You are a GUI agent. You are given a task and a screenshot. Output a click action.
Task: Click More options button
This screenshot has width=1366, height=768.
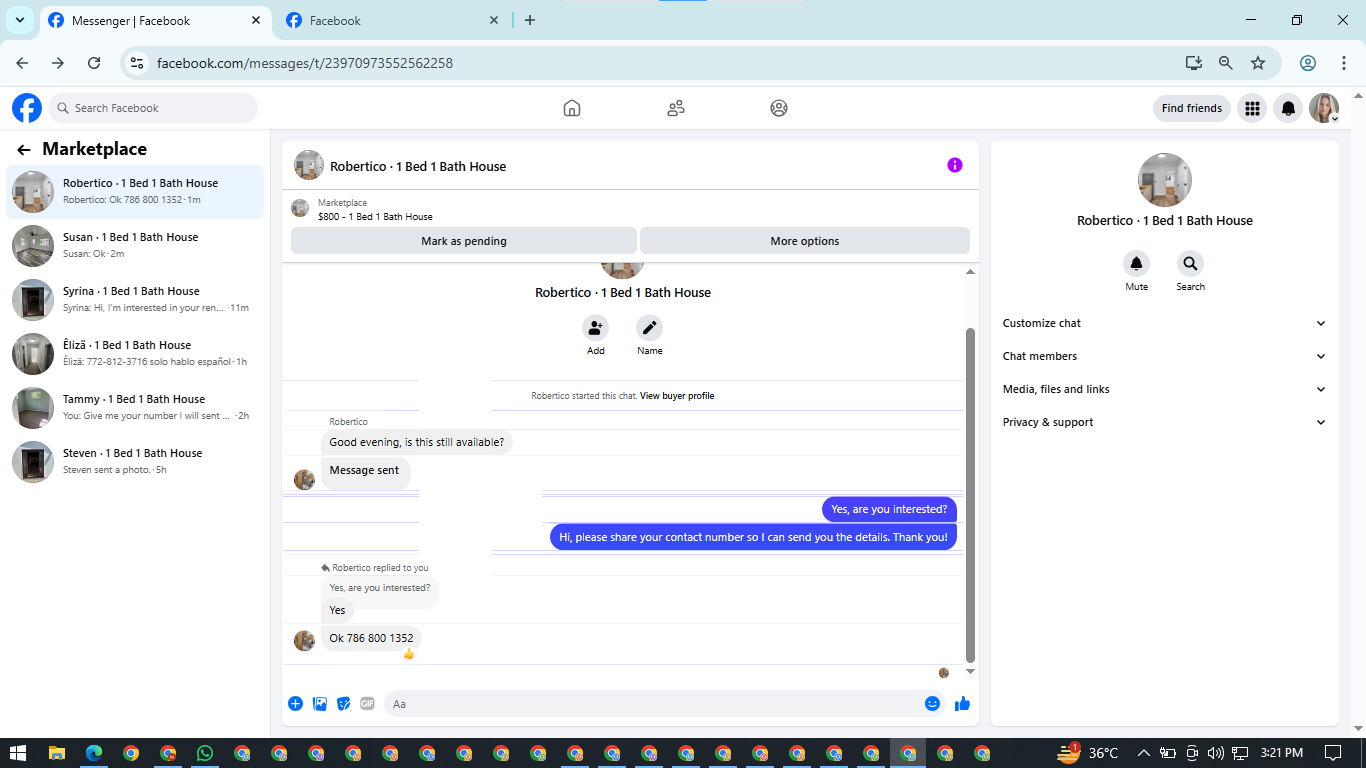[805, 241]
